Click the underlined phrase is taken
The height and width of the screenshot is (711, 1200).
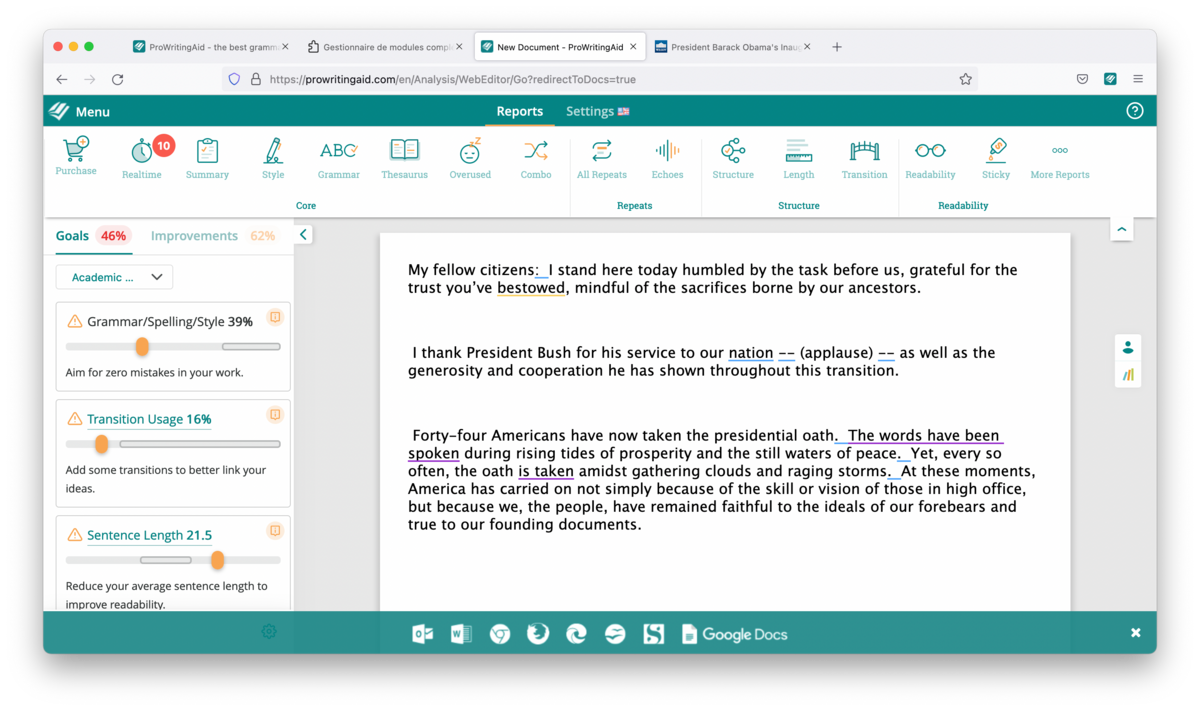[546, 471]
